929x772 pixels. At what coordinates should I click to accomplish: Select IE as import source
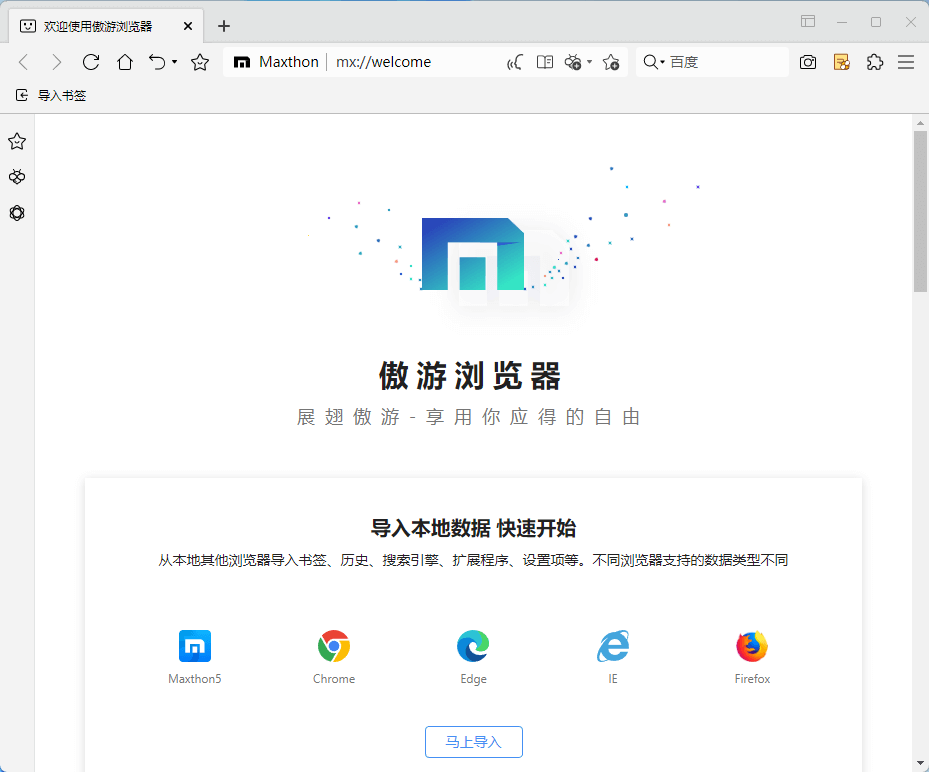613,657
